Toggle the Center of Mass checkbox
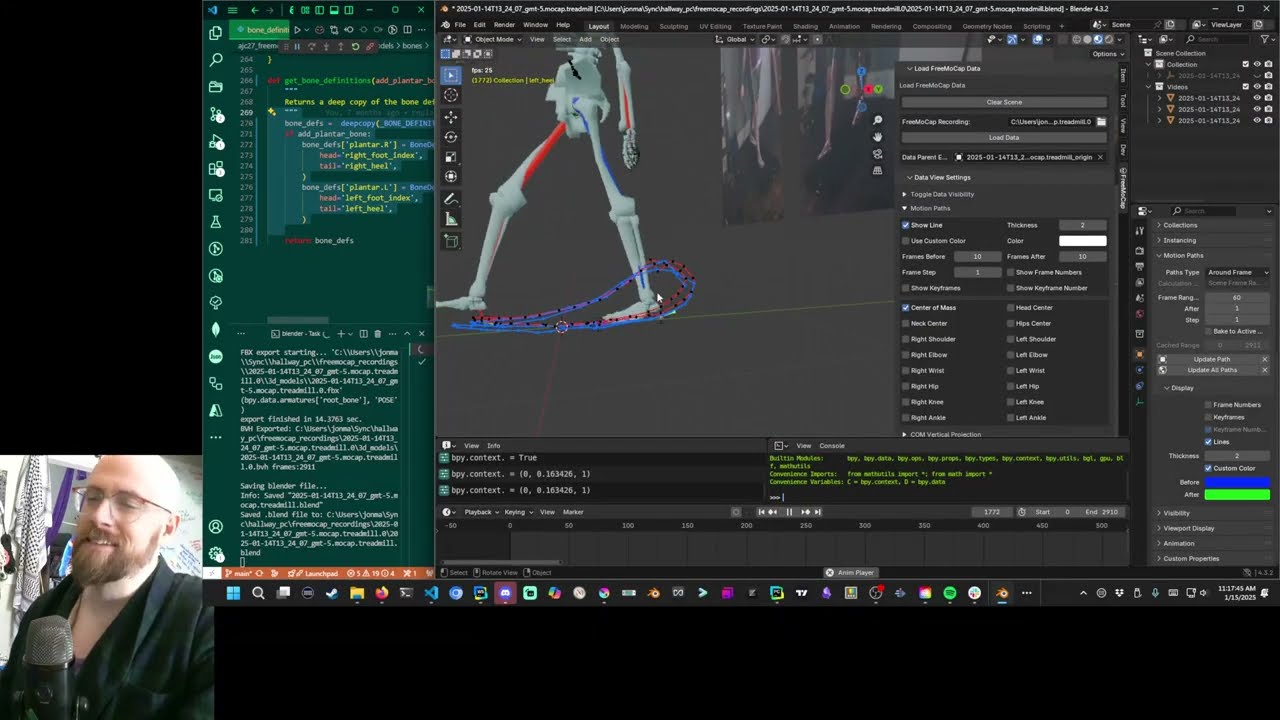The width and height of the screenshot is (1280, 720). (906, 307)
